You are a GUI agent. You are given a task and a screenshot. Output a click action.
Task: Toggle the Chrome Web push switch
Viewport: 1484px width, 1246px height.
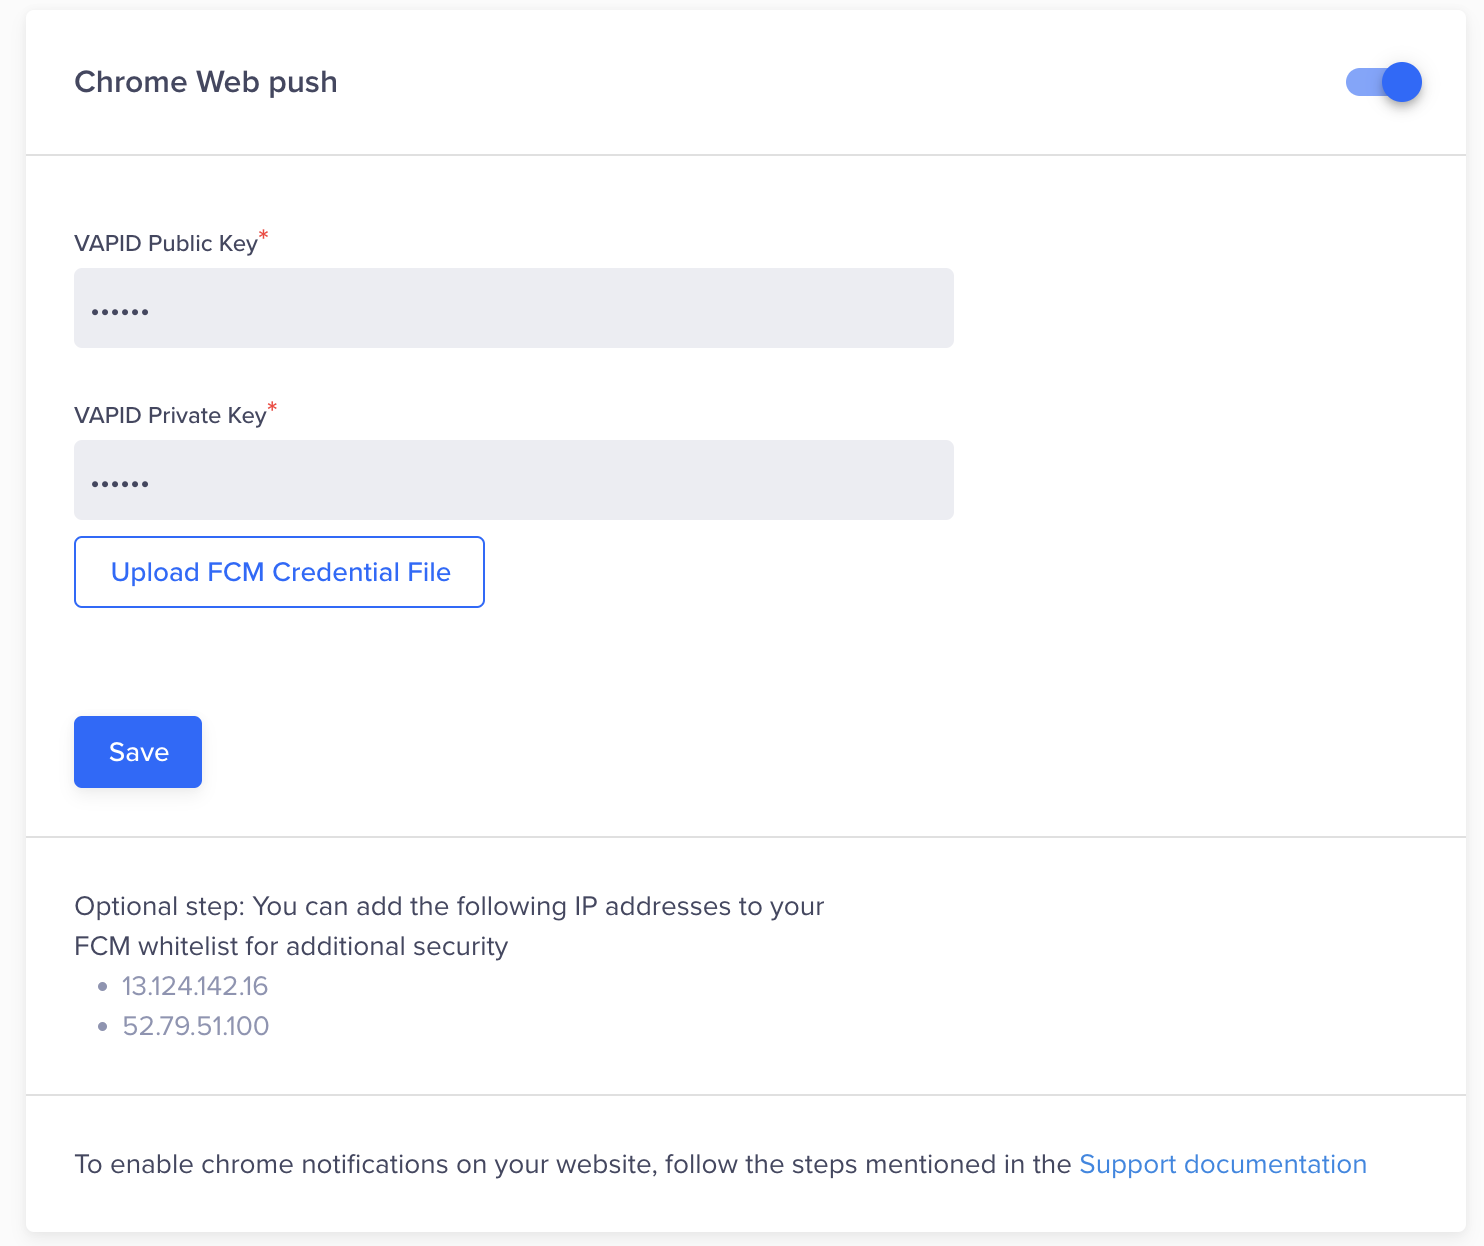coord(1384,82)
